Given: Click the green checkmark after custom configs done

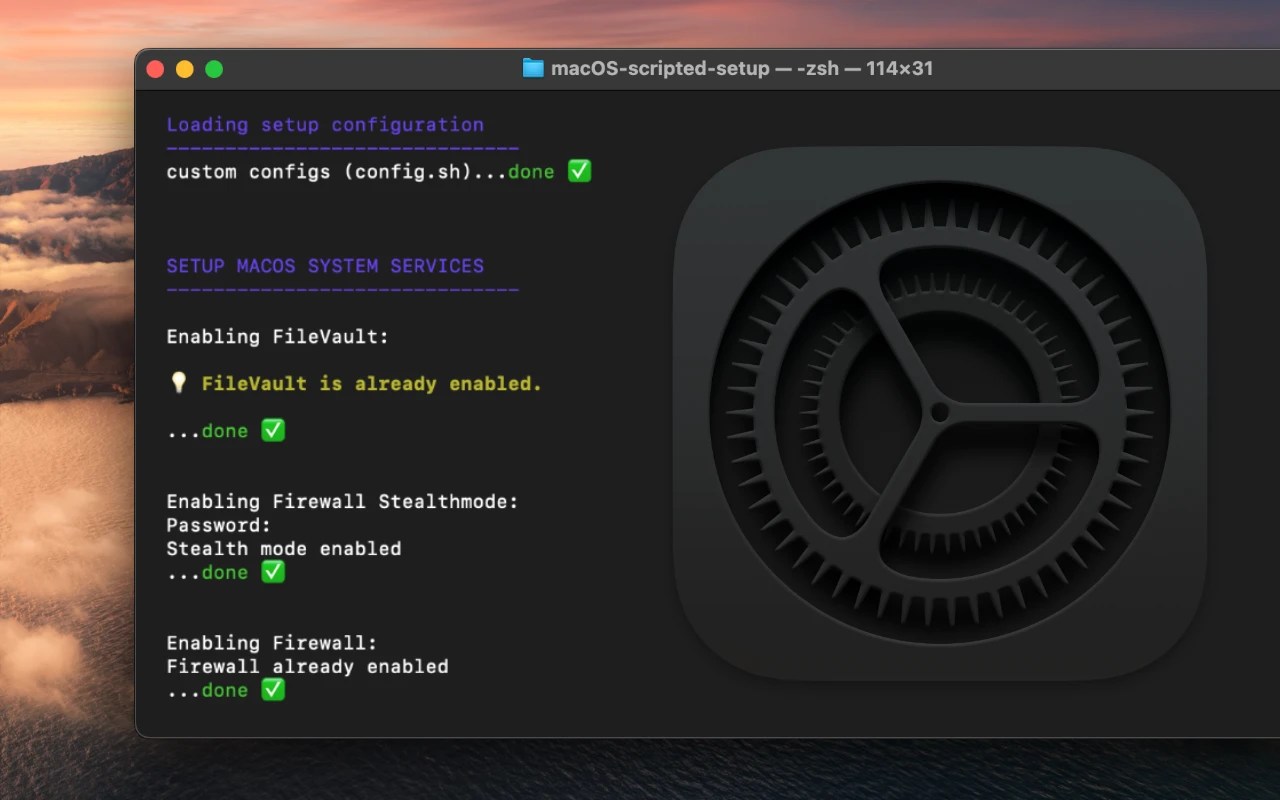Looking at the screenshot, I should (579, 171).
